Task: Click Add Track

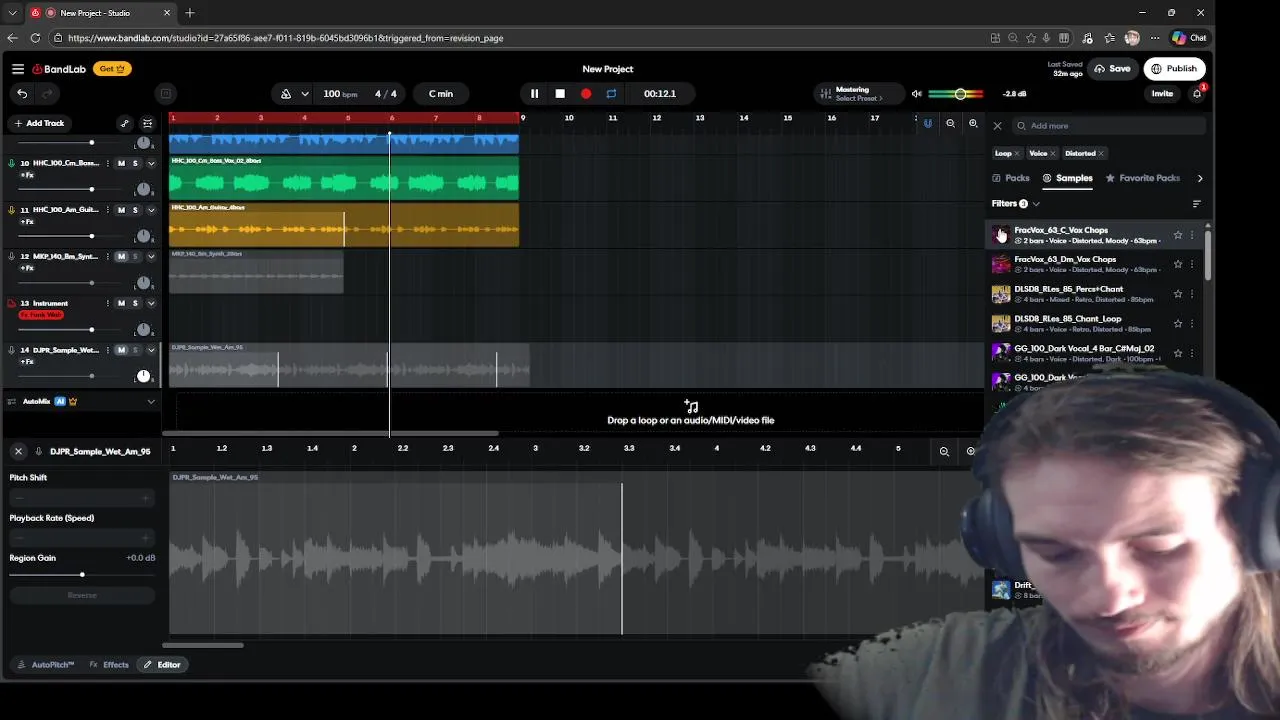Action: (x=39, y=123)
